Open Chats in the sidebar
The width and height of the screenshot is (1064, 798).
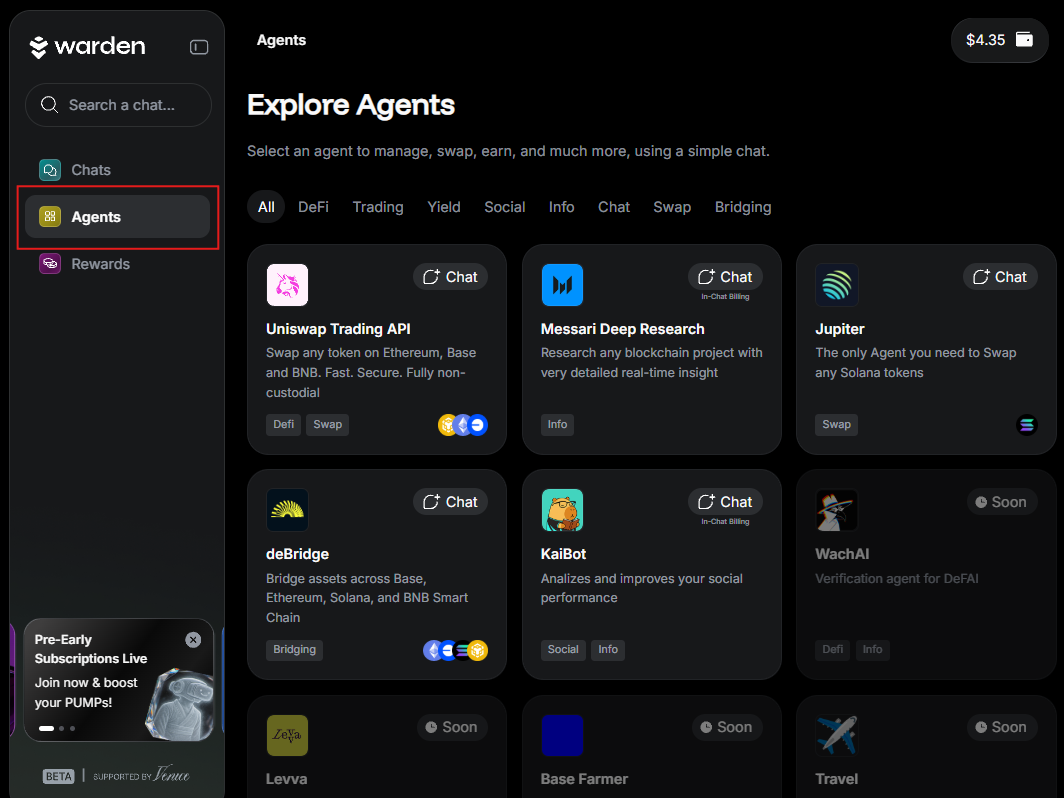(x=91, y=170)
